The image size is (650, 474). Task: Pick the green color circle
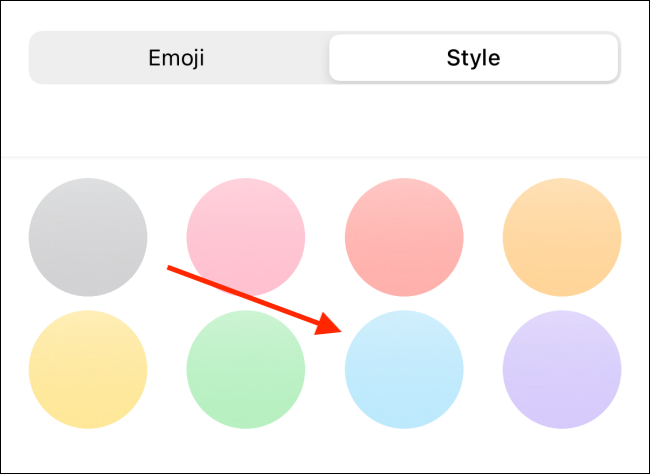(x=246, y=369)
